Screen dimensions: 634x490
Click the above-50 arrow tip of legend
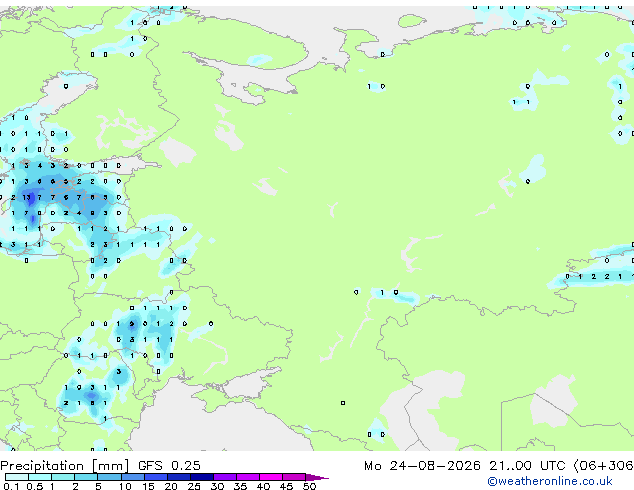pyautogui.click(x=317, y=477)
